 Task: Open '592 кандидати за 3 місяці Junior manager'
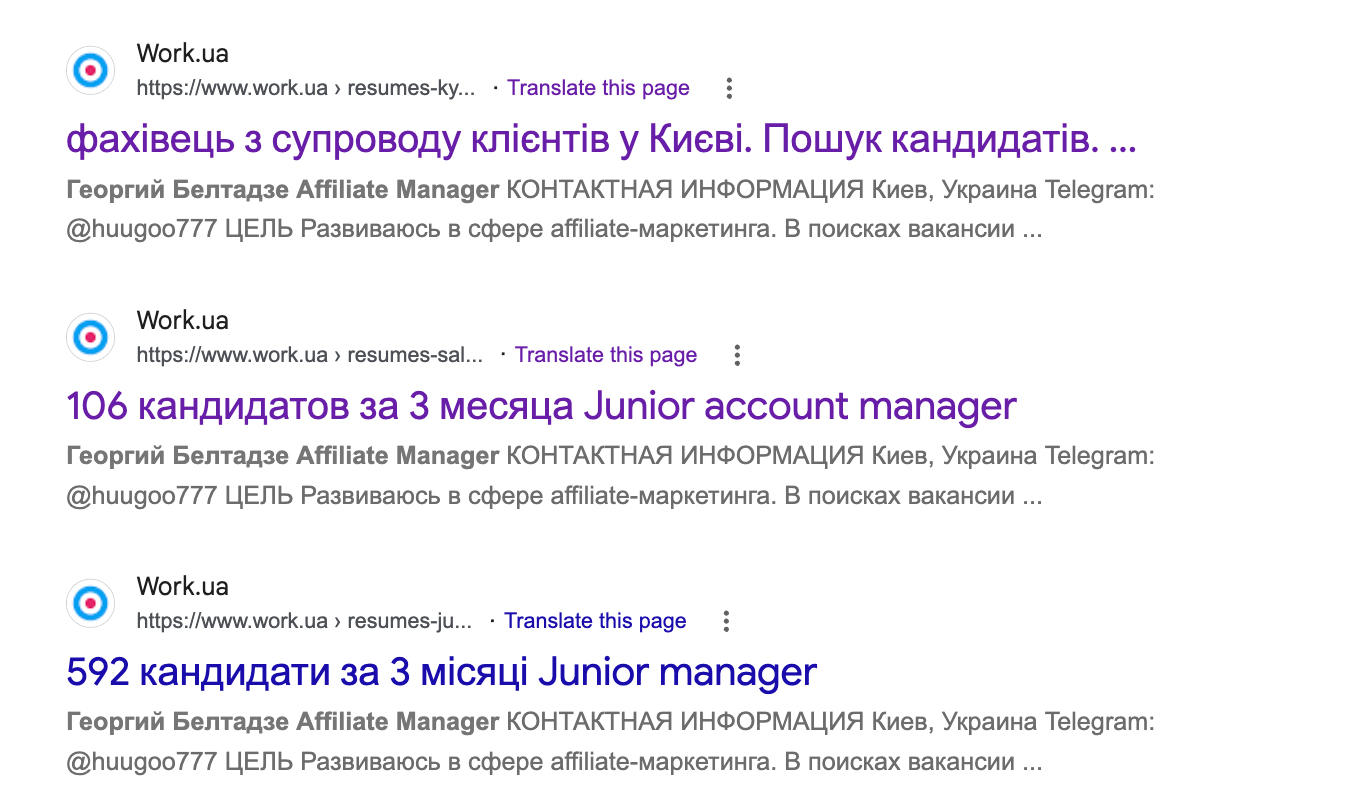(x=441, y=672)
